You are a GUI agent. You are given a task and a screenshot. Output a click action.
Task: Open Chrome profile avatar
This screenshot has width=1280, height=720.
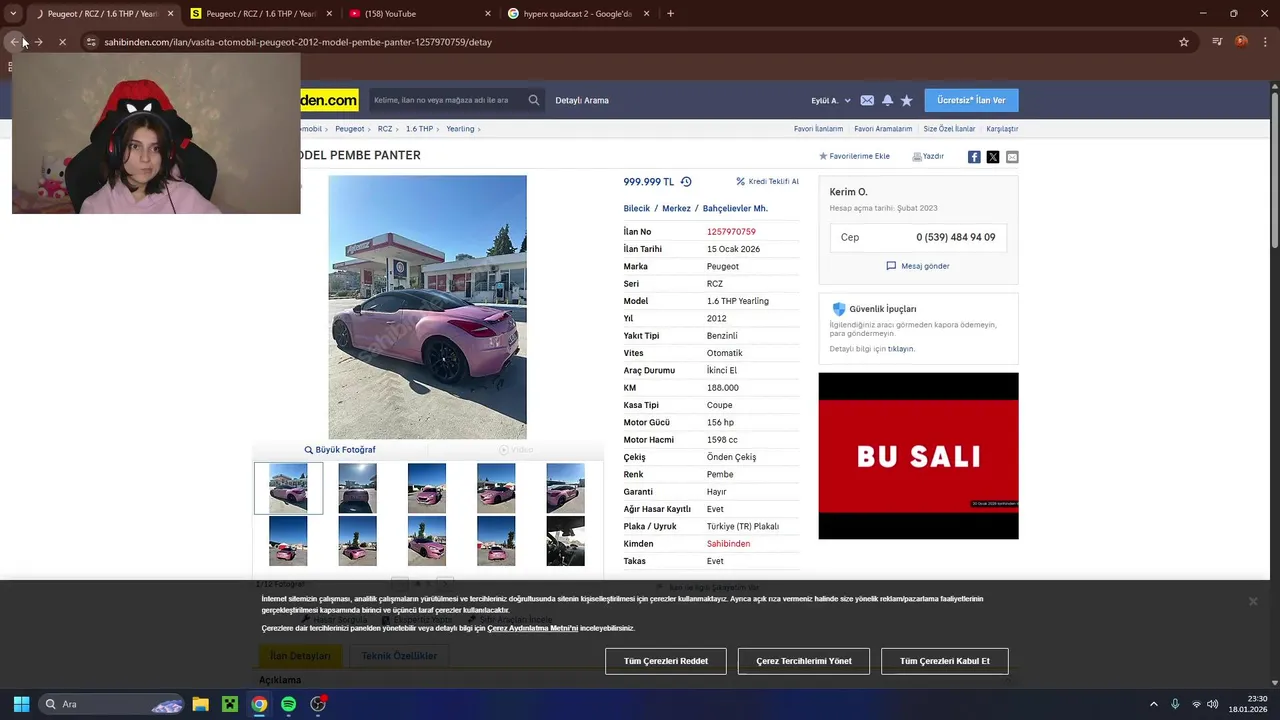tap(1241, 42)
